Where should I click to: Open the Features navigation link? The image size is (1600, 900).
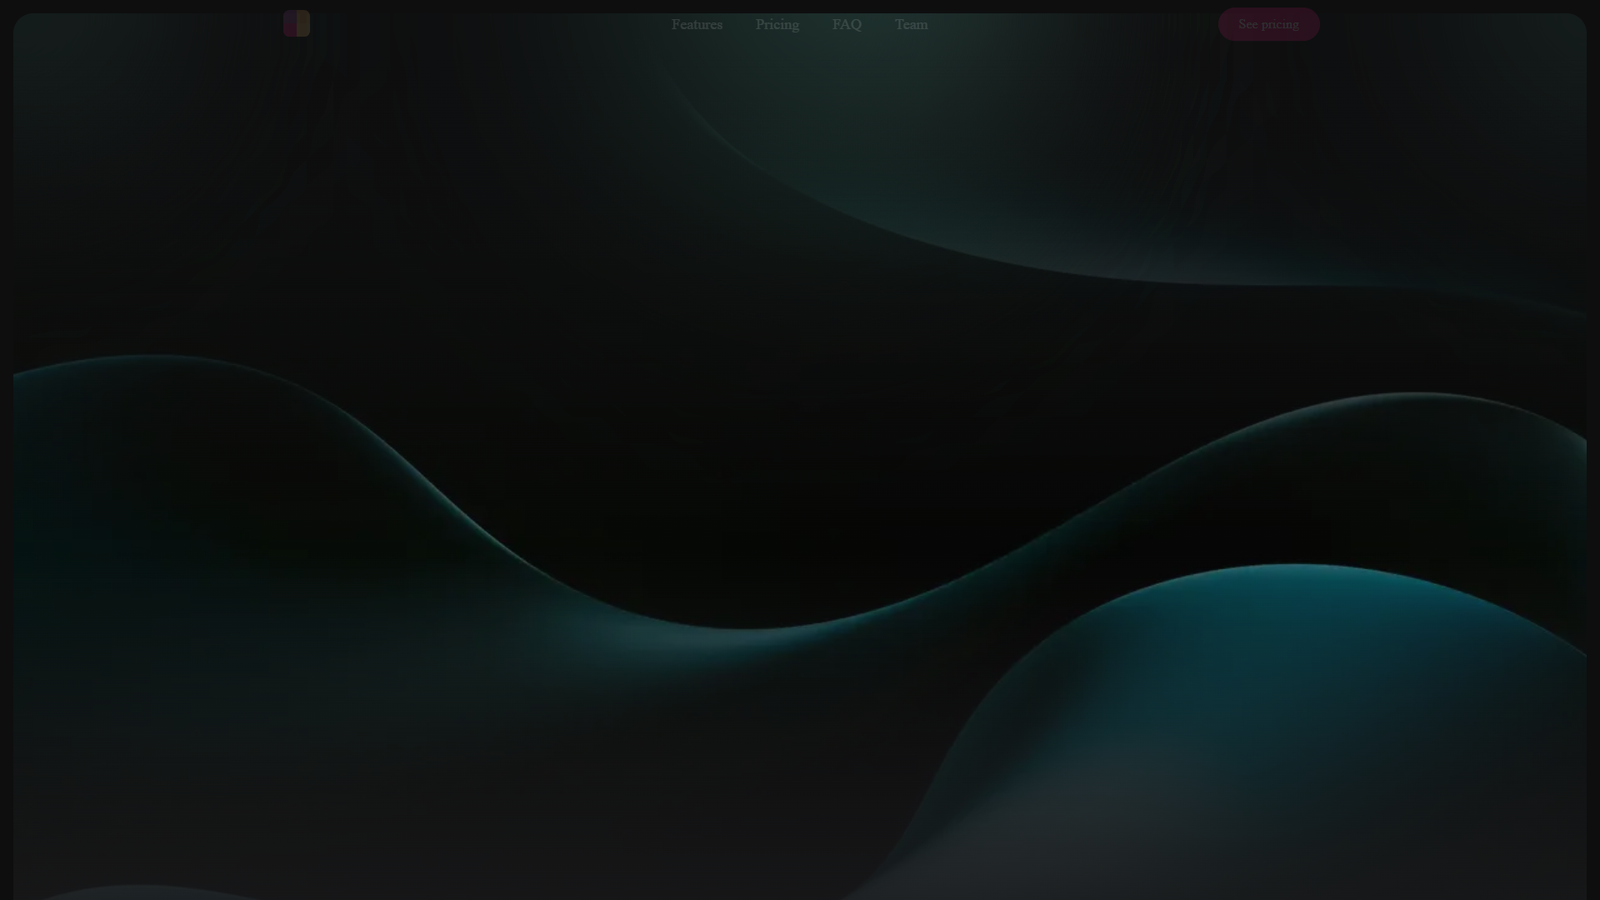point(697,24)
